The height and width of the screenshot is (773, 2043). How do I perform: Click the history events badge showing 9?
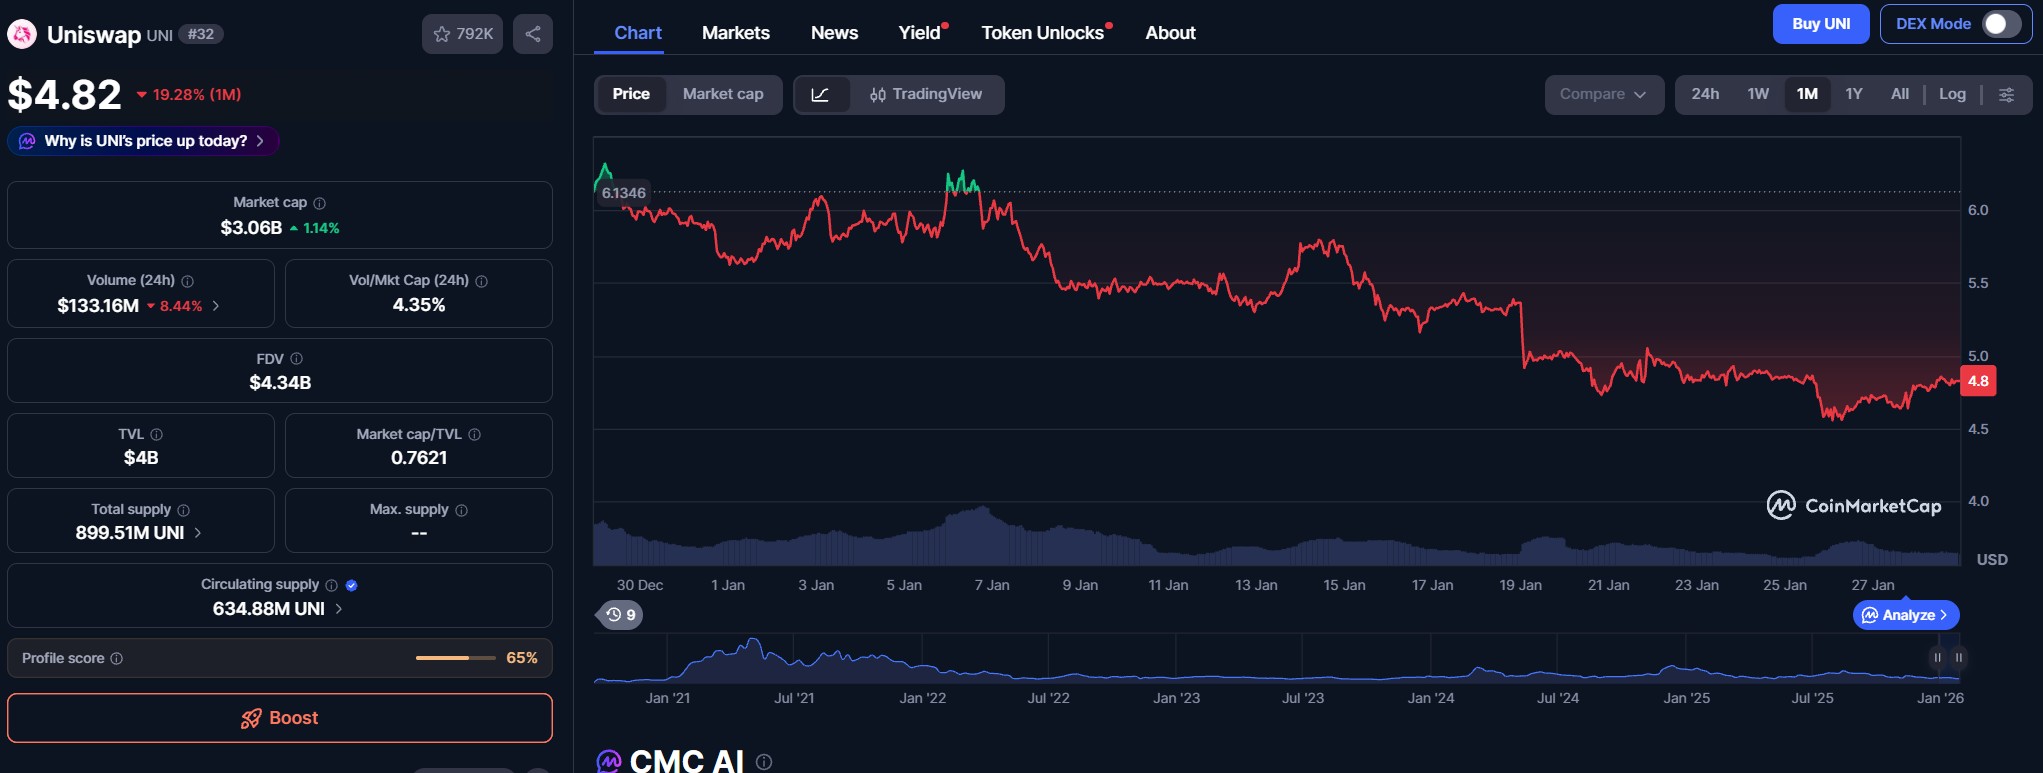coord(620,615)
